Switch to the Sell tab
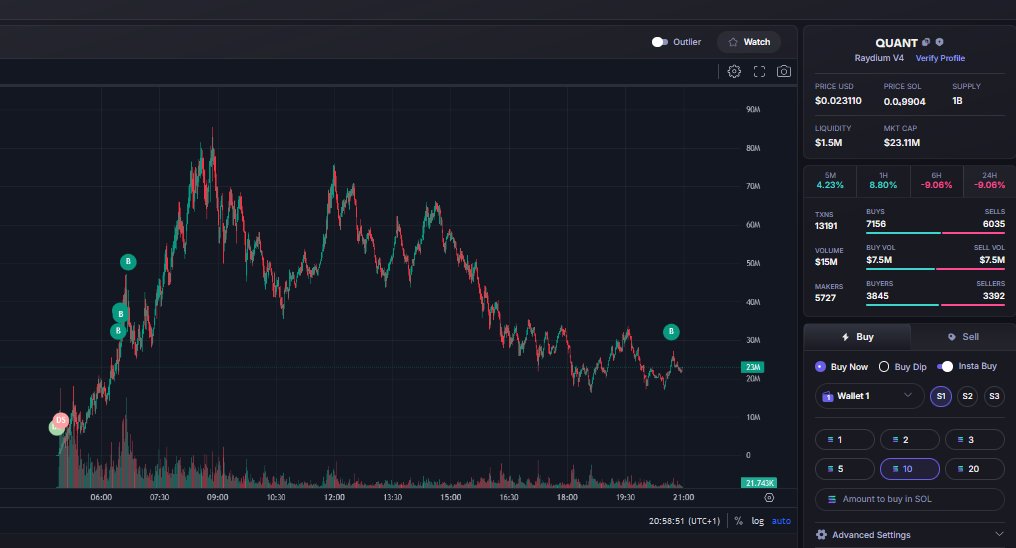Viewport: 1016px width, 548px height. [963, 337]
